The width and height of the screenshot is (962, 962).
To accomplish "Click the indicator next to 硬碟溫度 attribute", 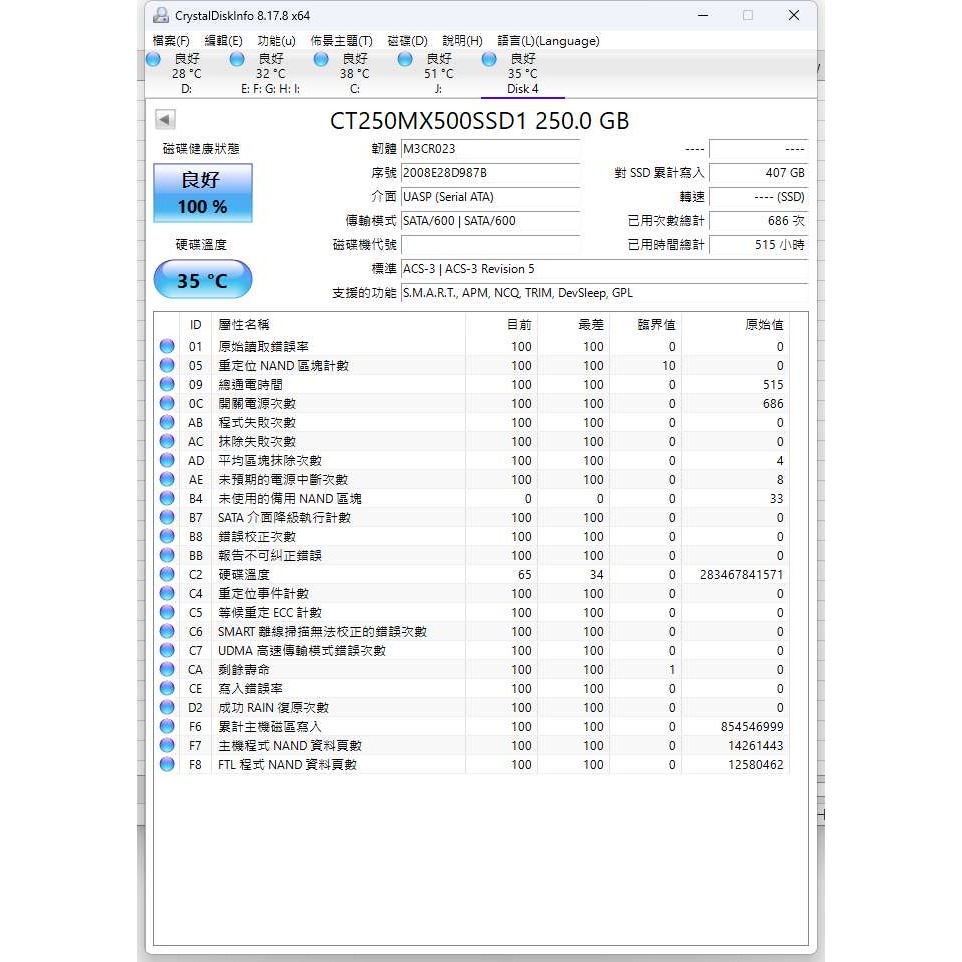I will (x=166, y=574).
